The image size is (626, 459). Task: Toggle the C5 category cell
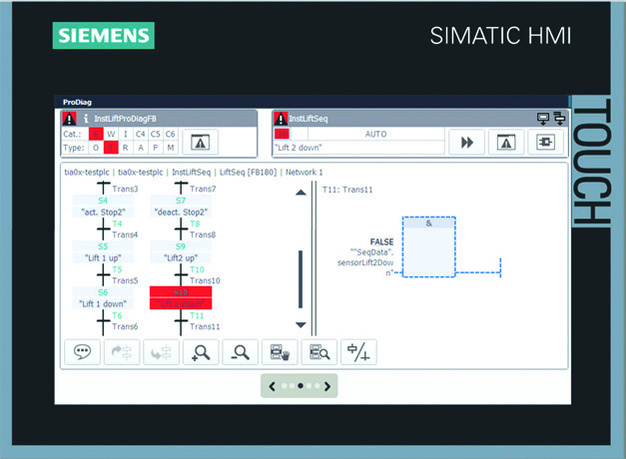click(155, 134)
